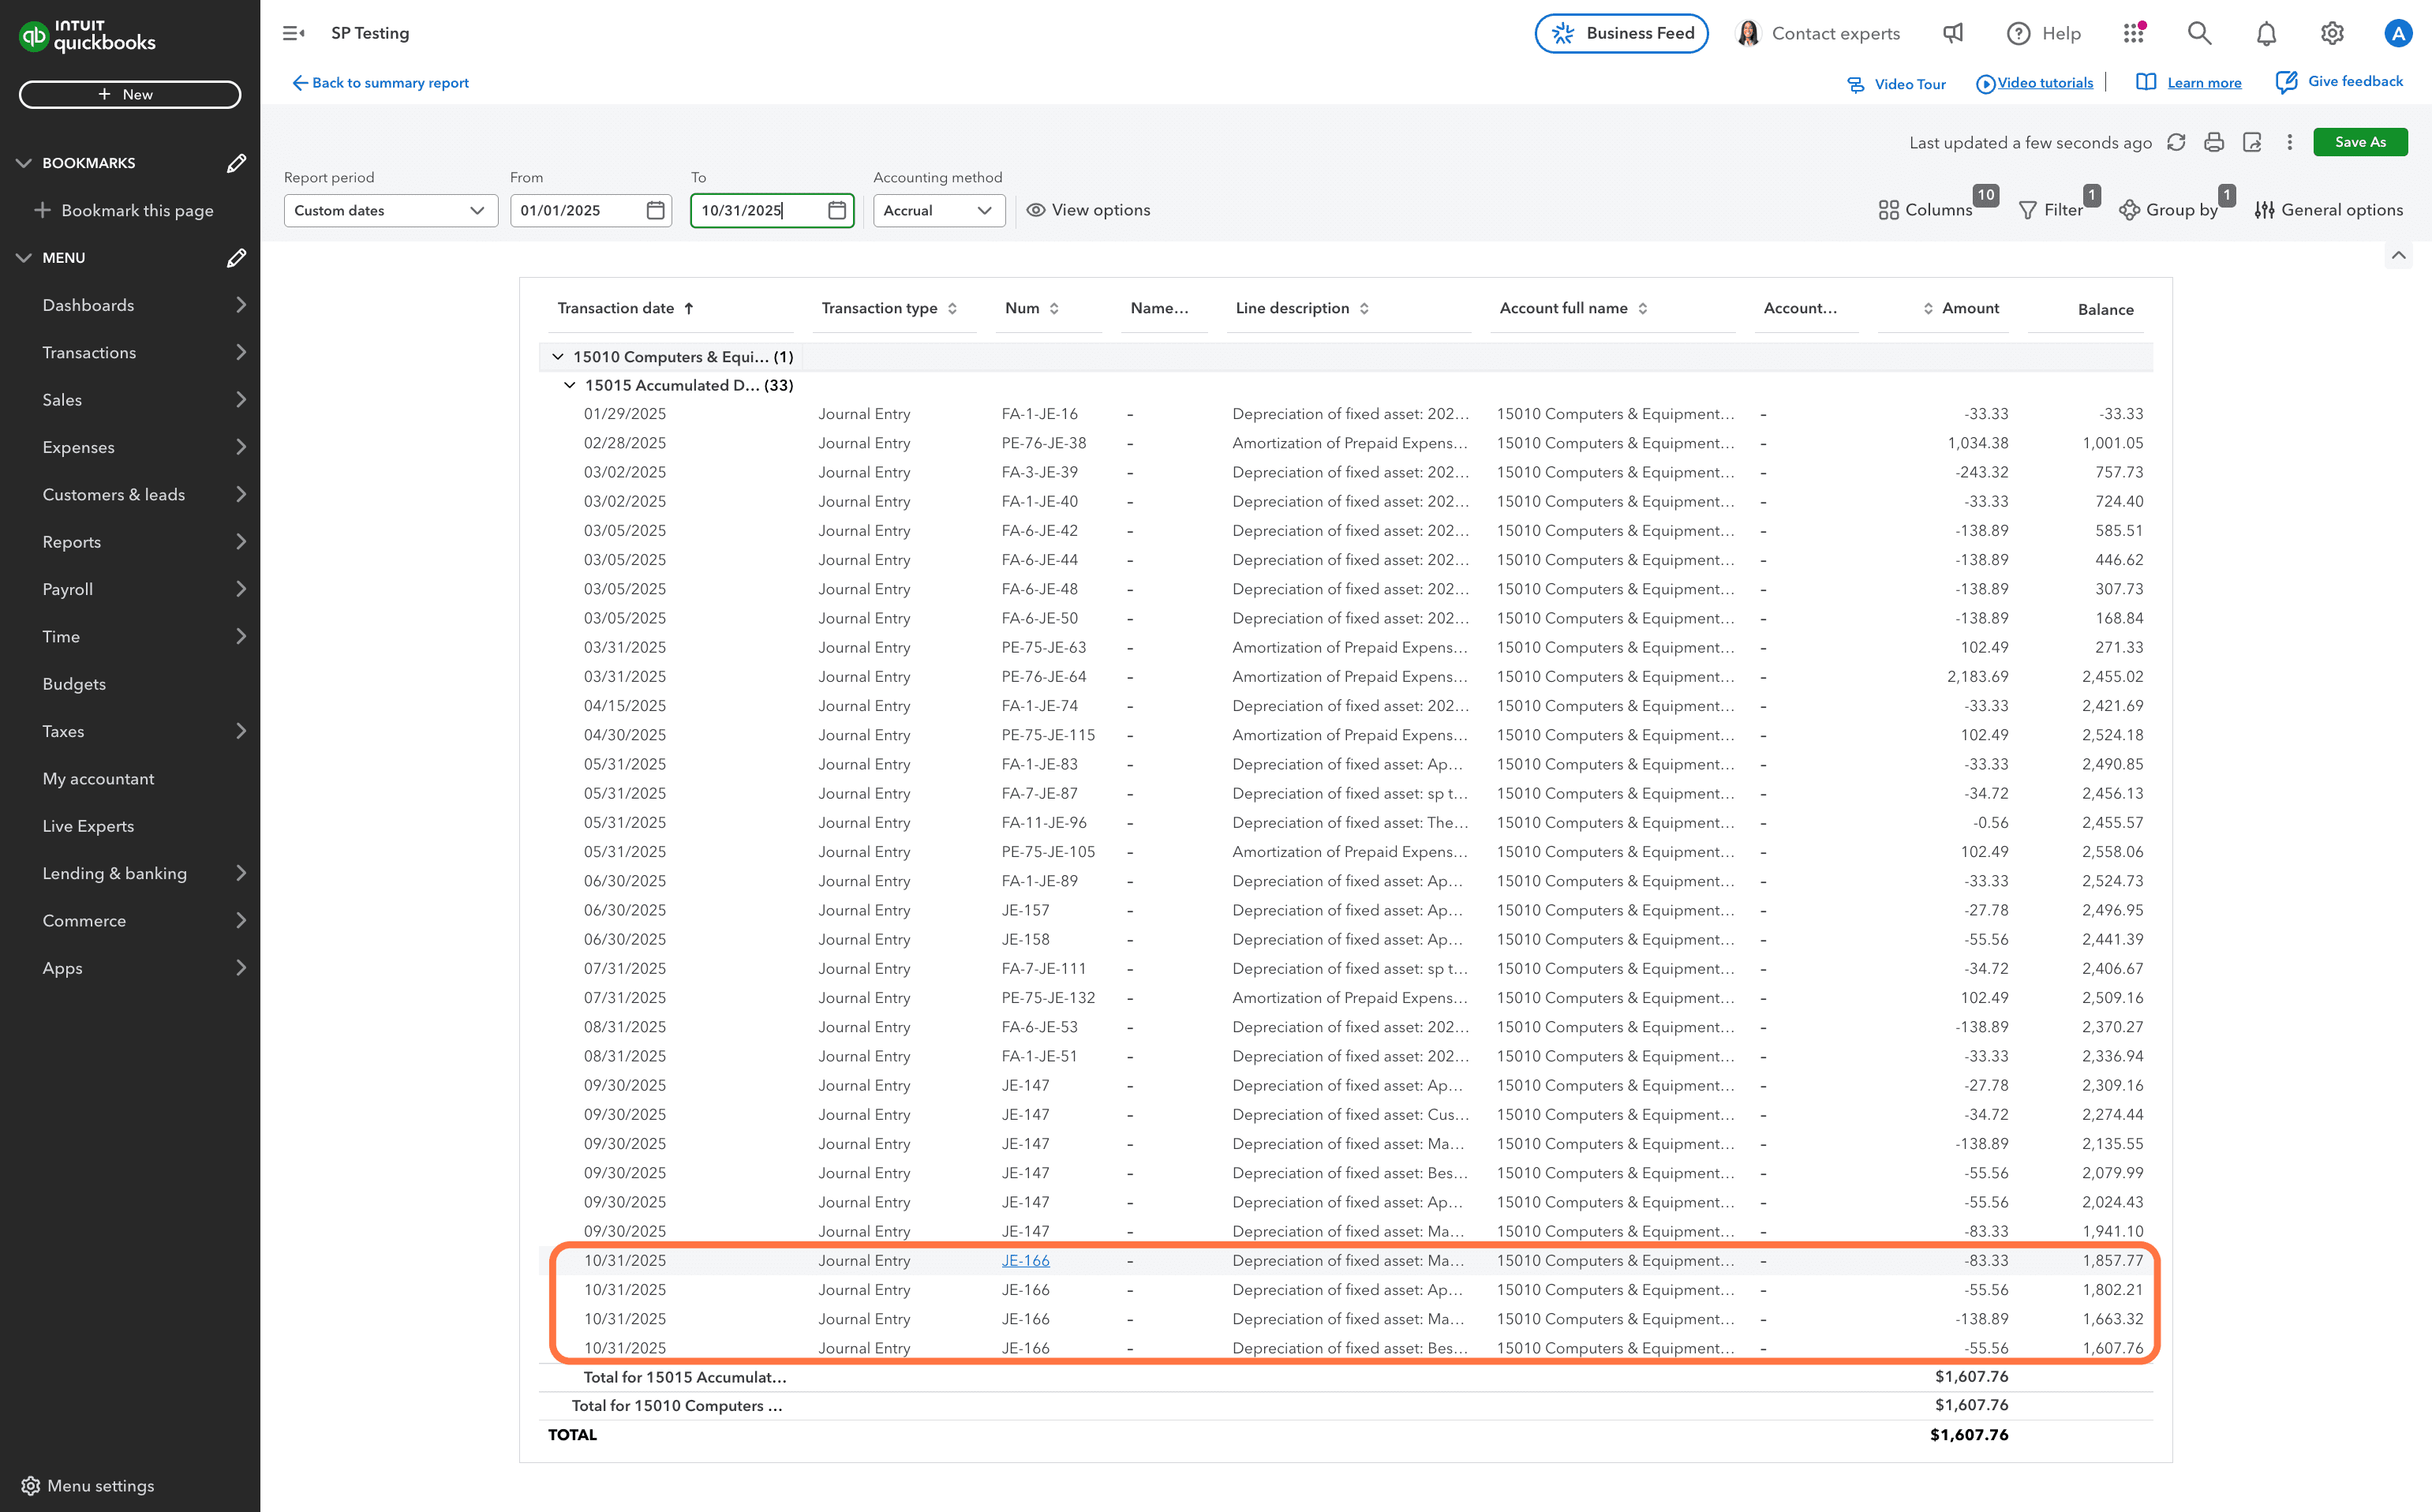
Task: Collapse the 15015 Accumulated Depreciation group
Action: point(570,385)
